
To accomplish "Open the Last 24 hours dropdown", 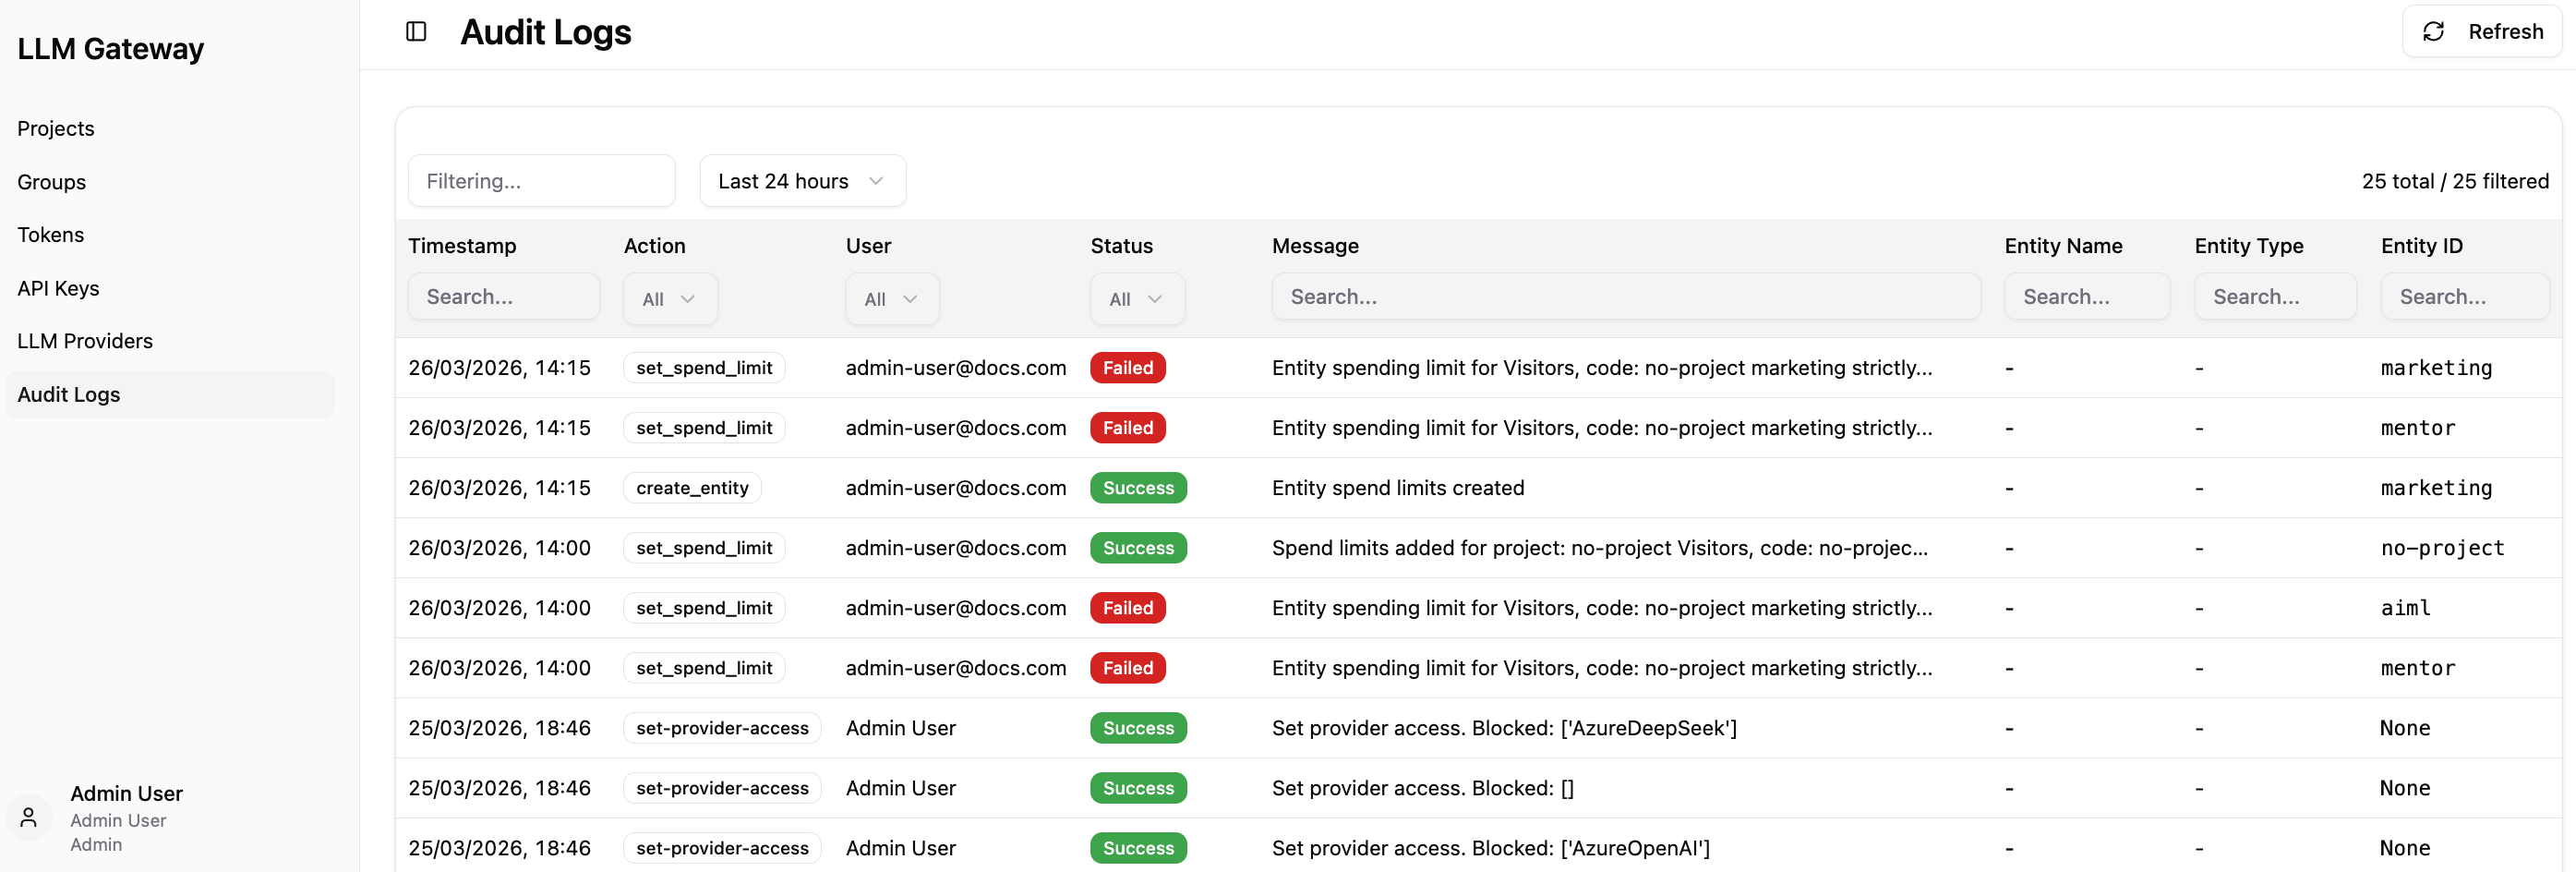I will point(803,181).
